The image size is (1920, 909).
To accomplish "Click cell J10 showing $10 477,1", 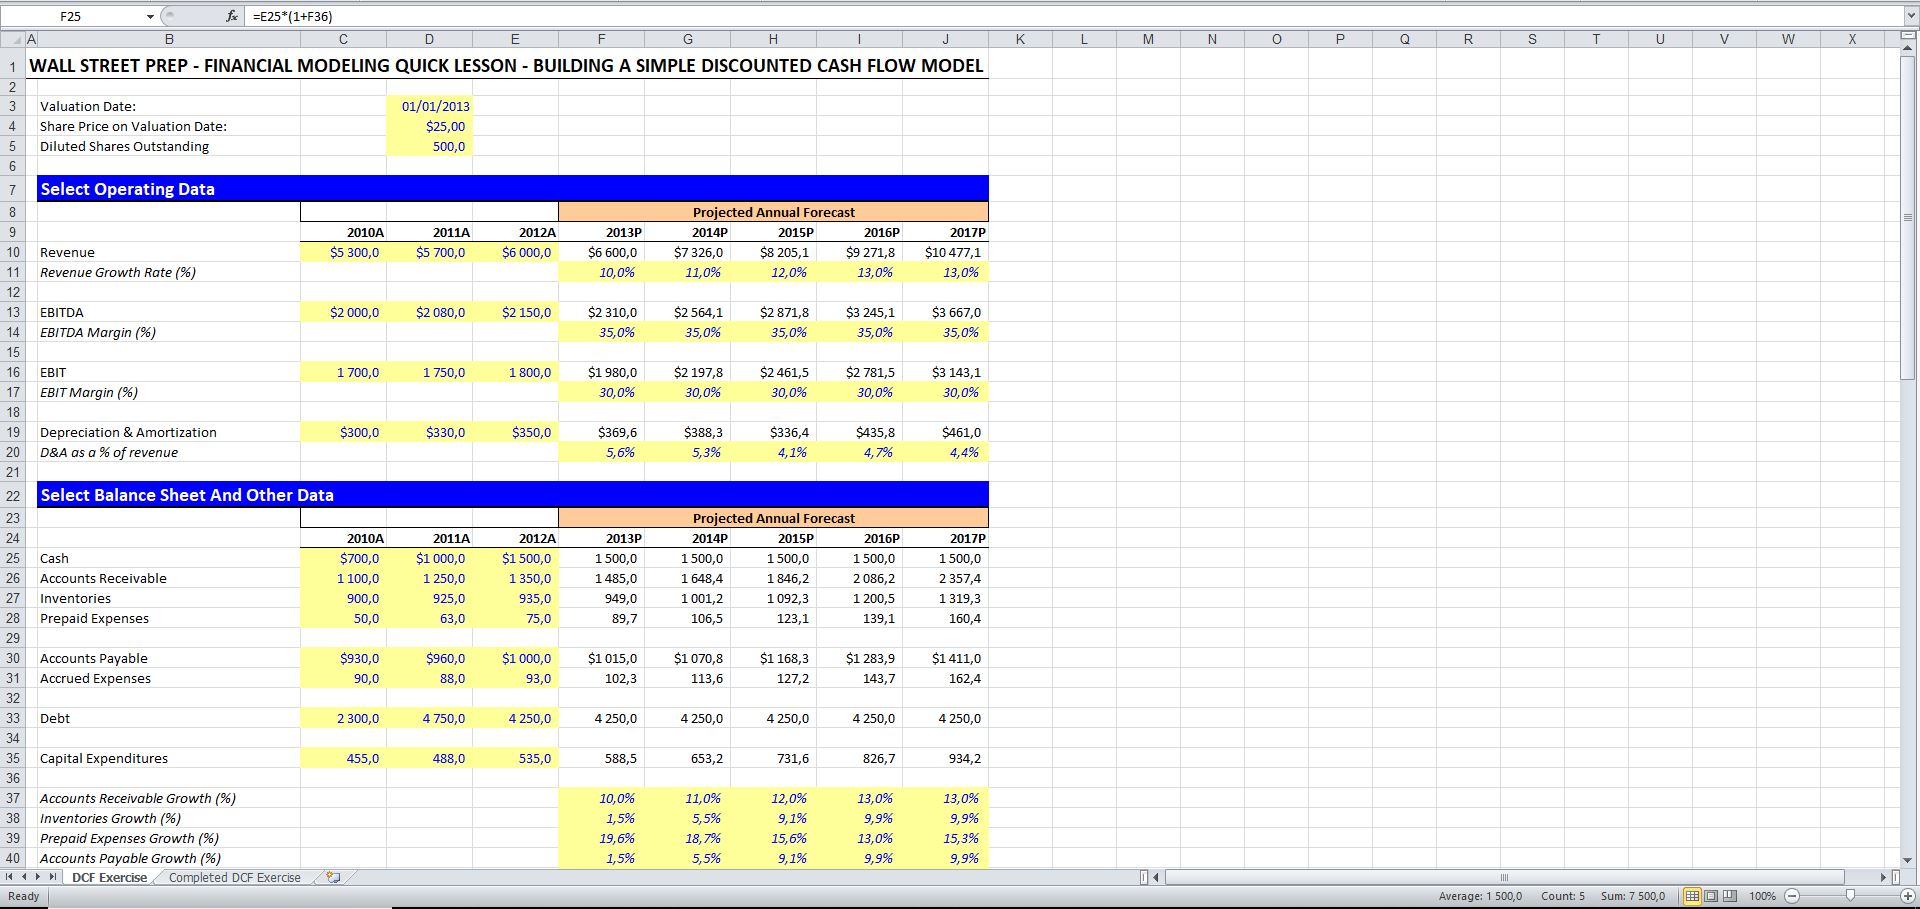I will click(945, 252).
